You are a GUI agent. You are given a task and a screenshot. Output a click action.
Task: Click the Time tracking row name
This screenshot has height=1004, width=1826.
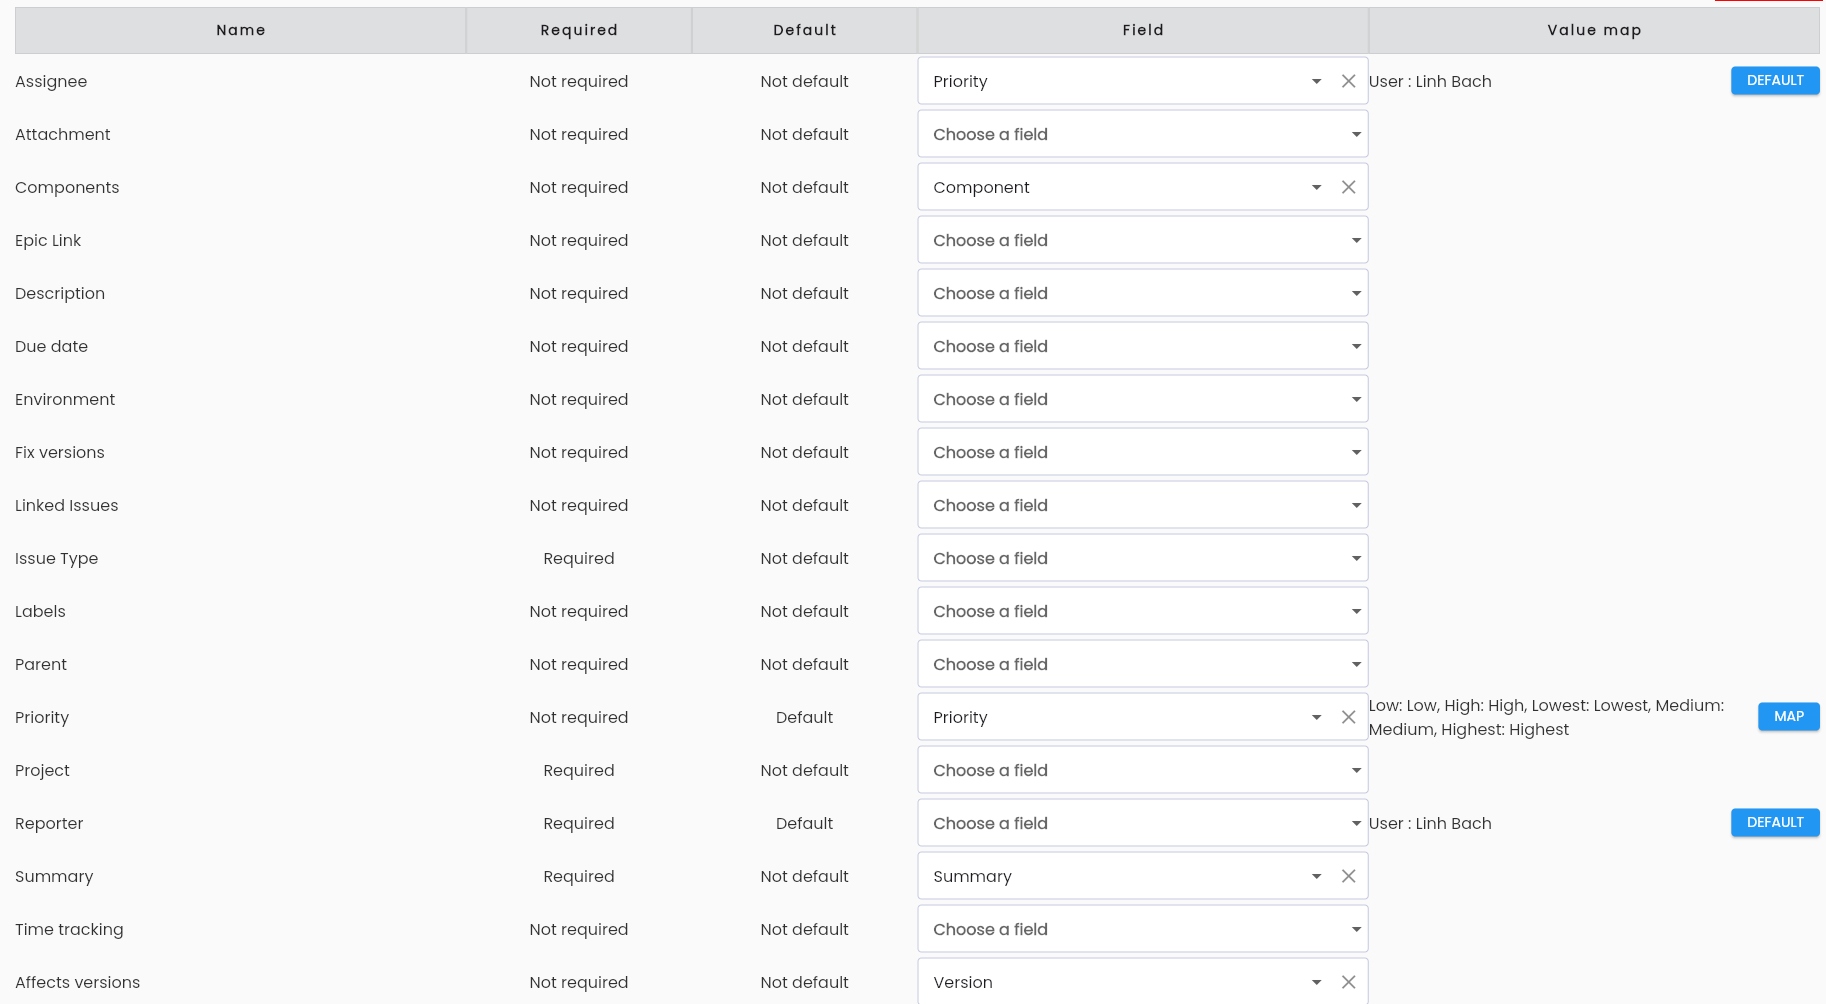(69, 929)
